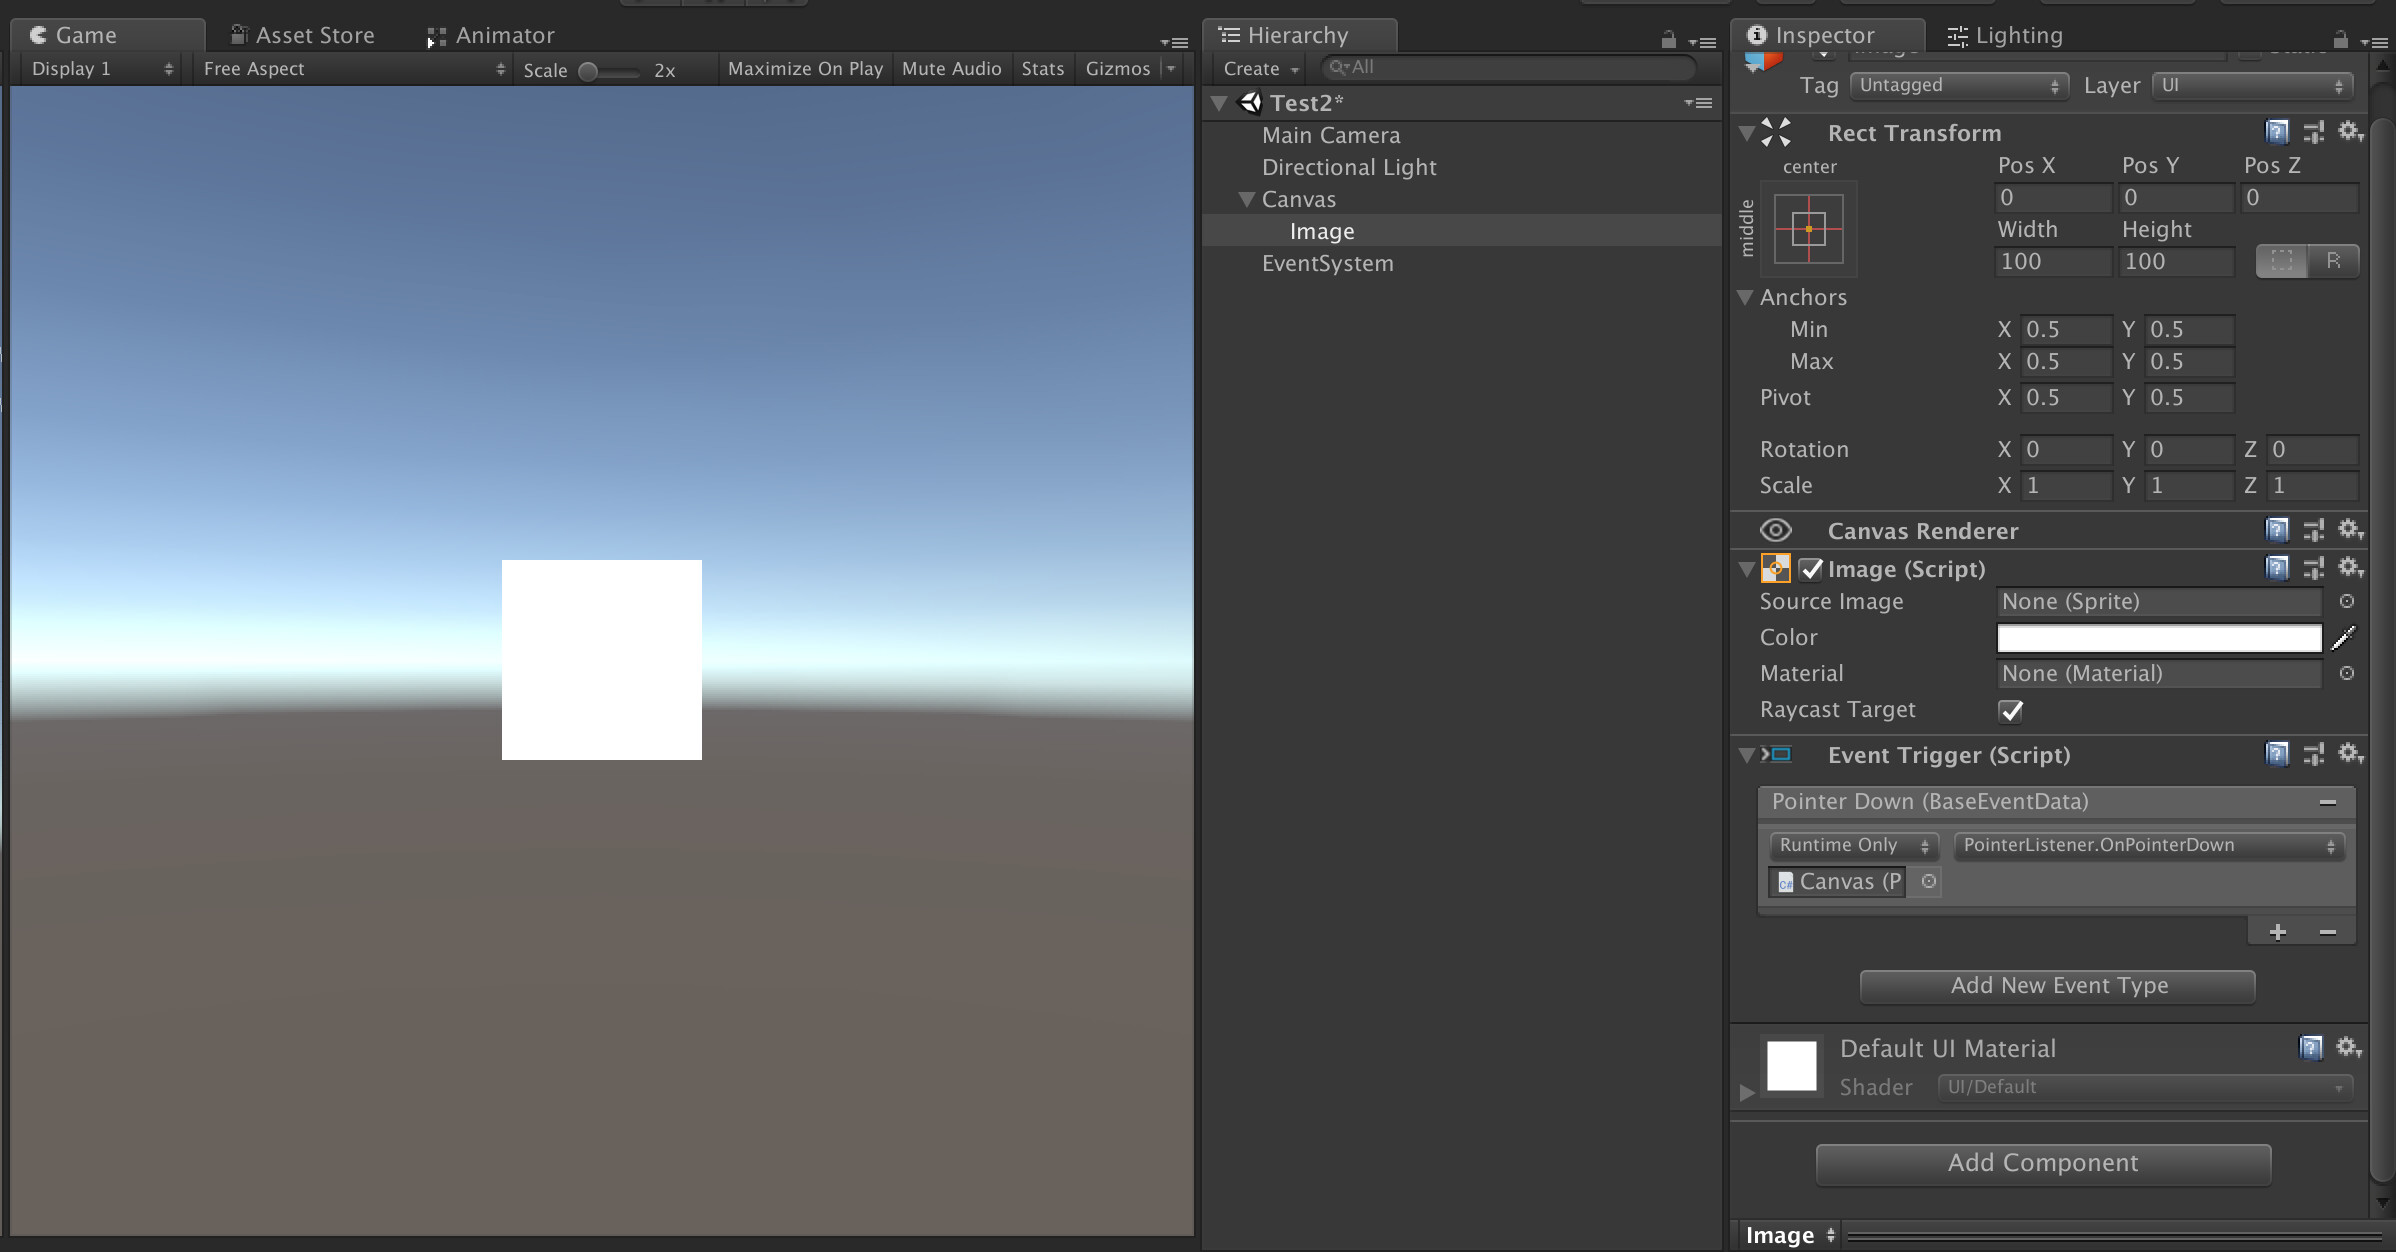Open the Runtime Only dropdown
The height and width of the screenshot is (1252, 2396).
[x=1853, y=845]
